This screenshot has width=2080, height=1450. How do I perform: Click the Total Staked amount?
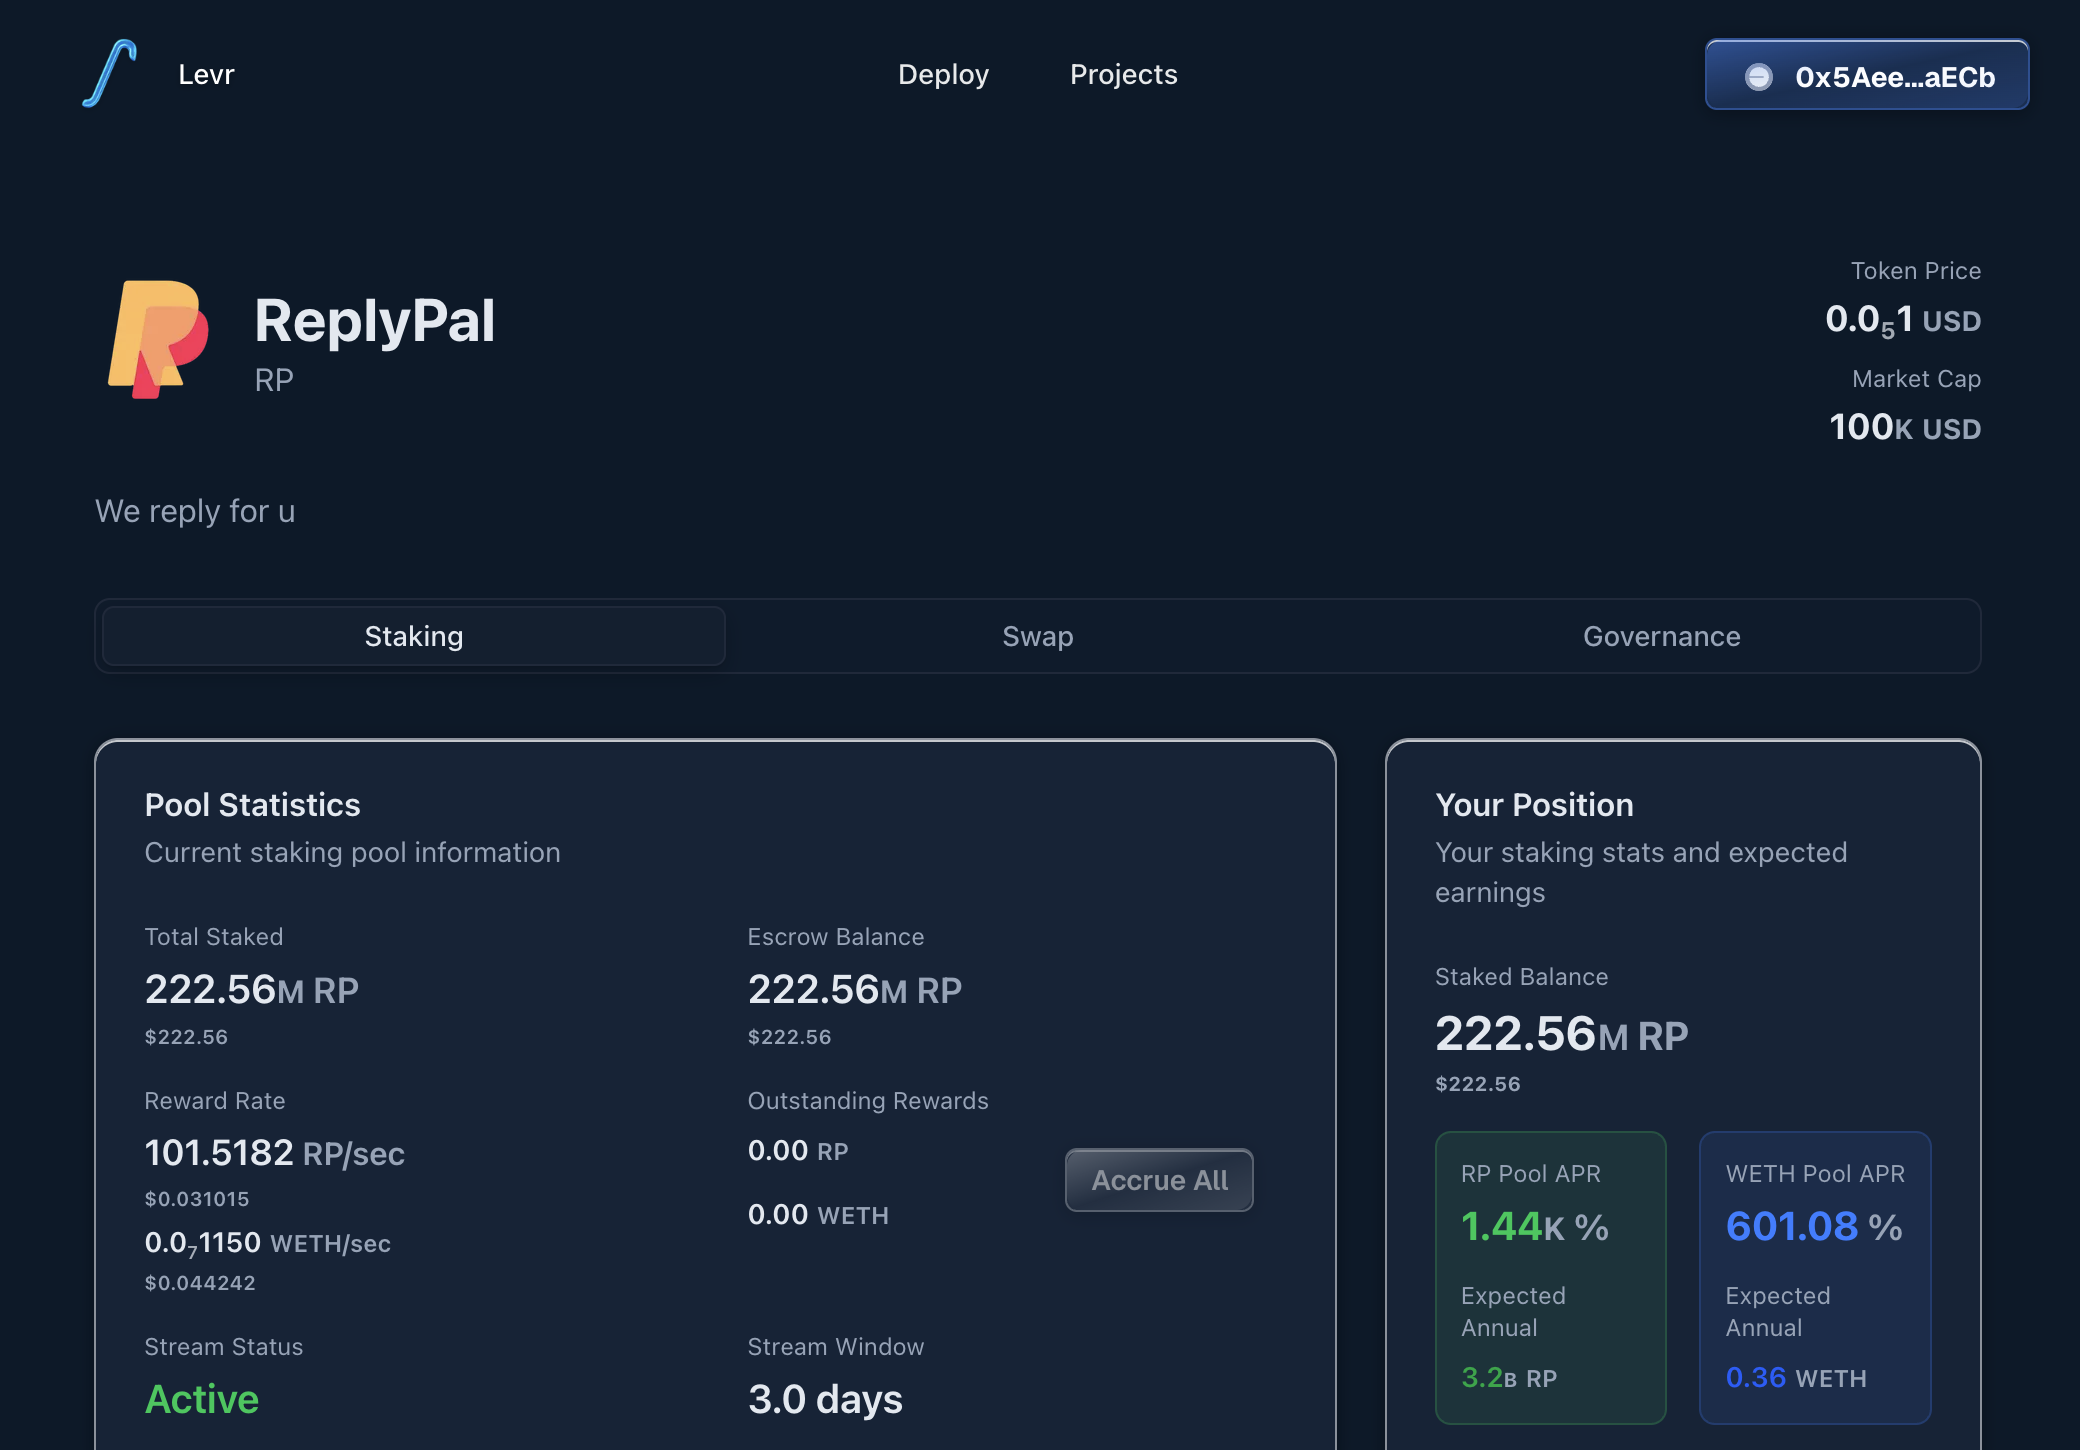[x=251, y=989]
